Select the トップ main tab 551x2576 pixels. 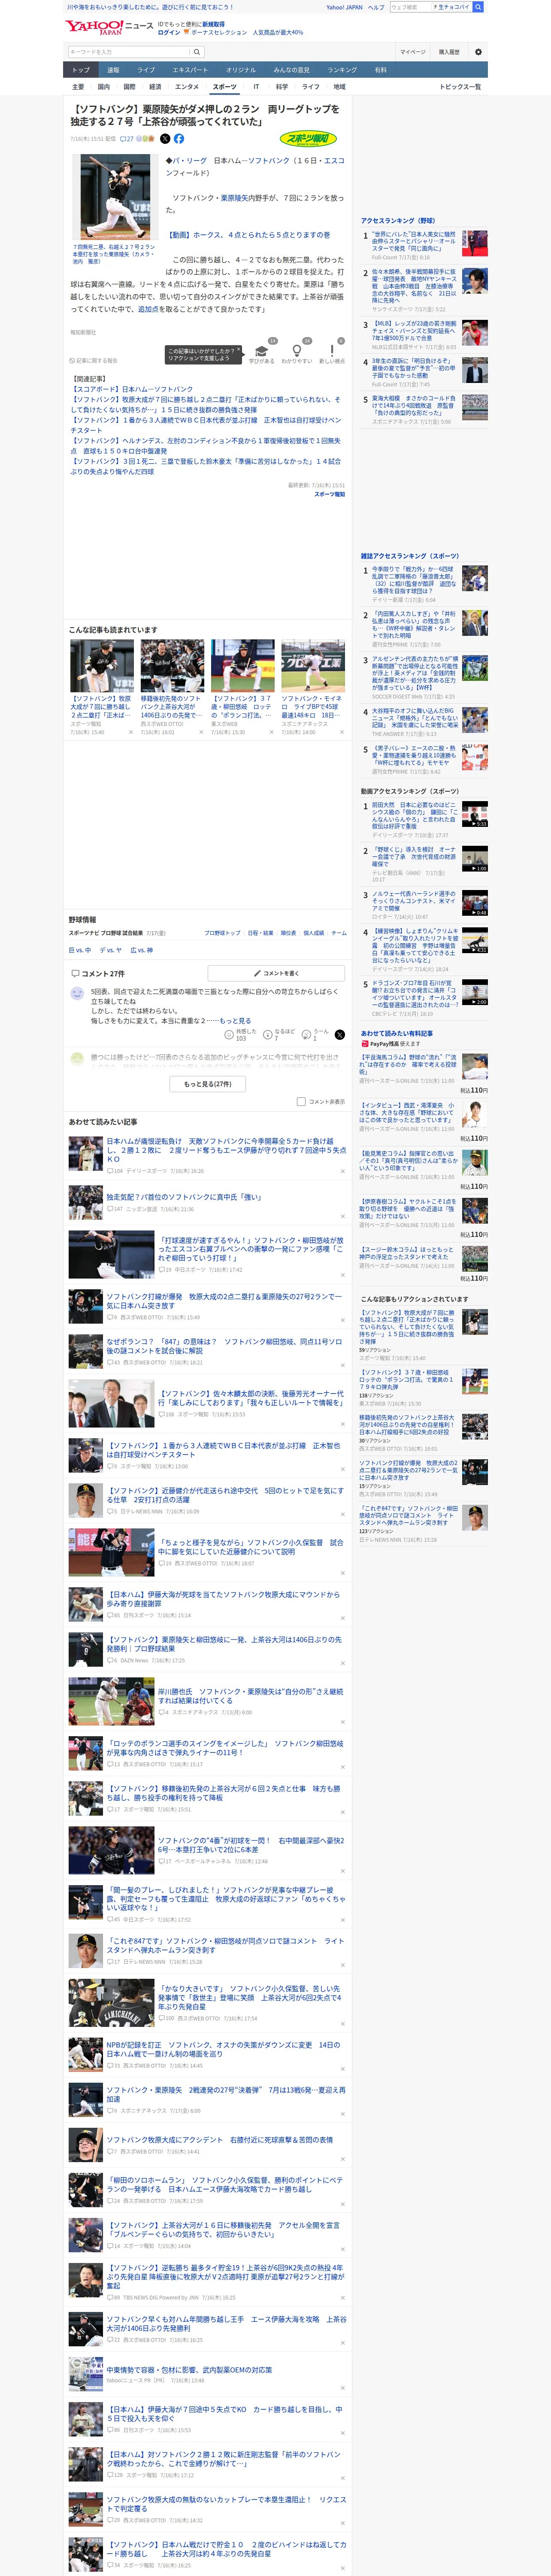[x=81, y=70]
